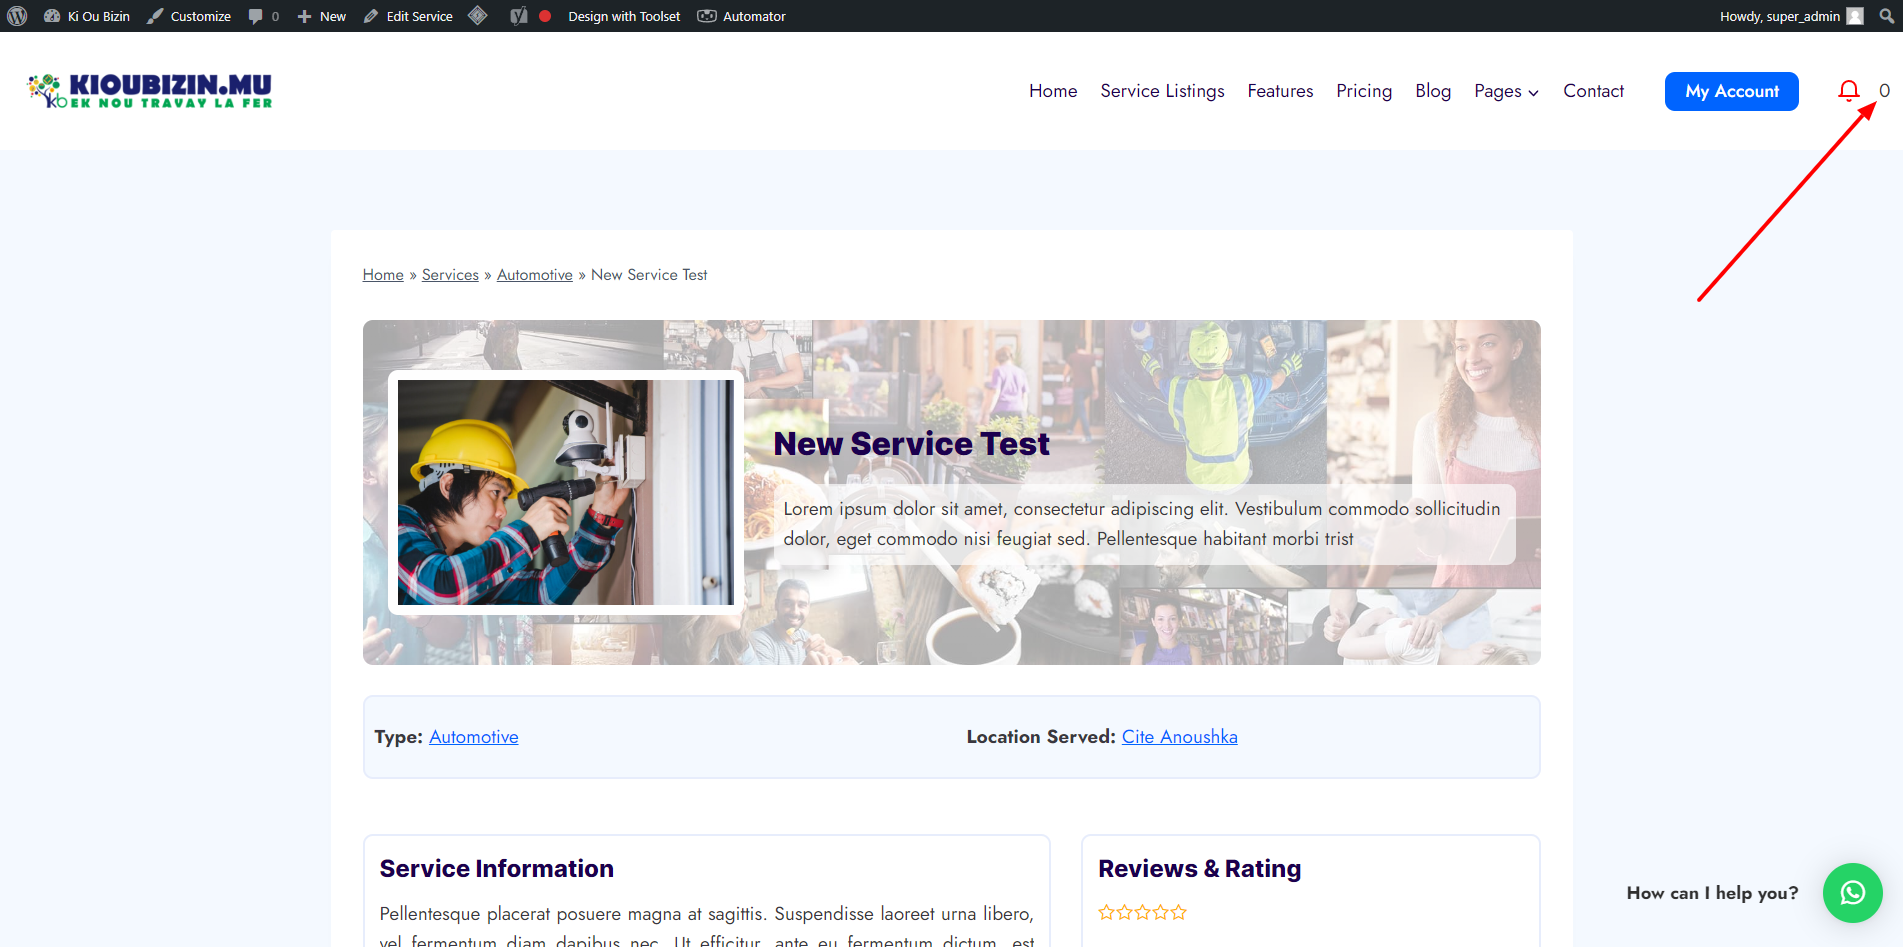Open the Pricing page
This screenshot has width=1903, height=947.
[1364, 91]
